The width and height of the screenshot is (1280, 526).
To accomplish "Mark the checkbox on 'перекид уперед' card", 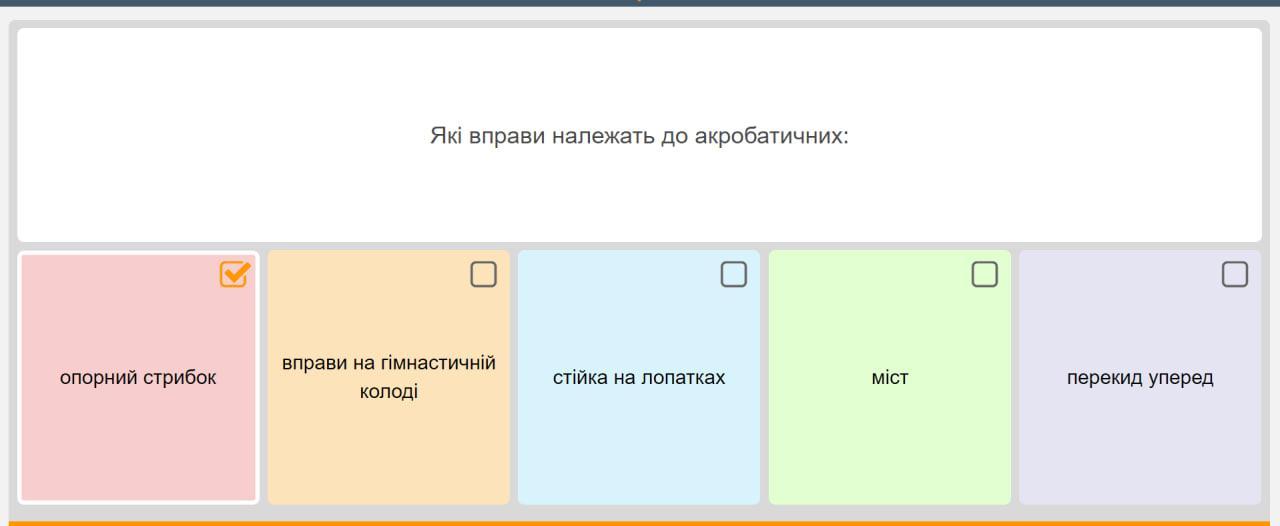I will click(1235, 274).
